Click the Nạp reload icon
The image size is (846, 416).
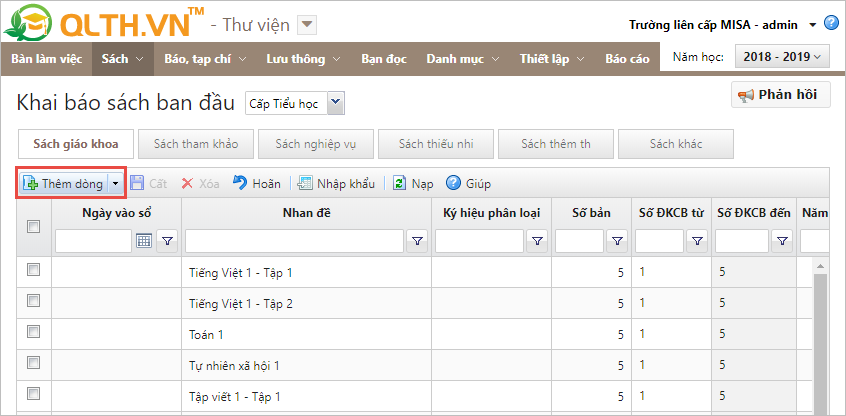(x=399, y=183)
